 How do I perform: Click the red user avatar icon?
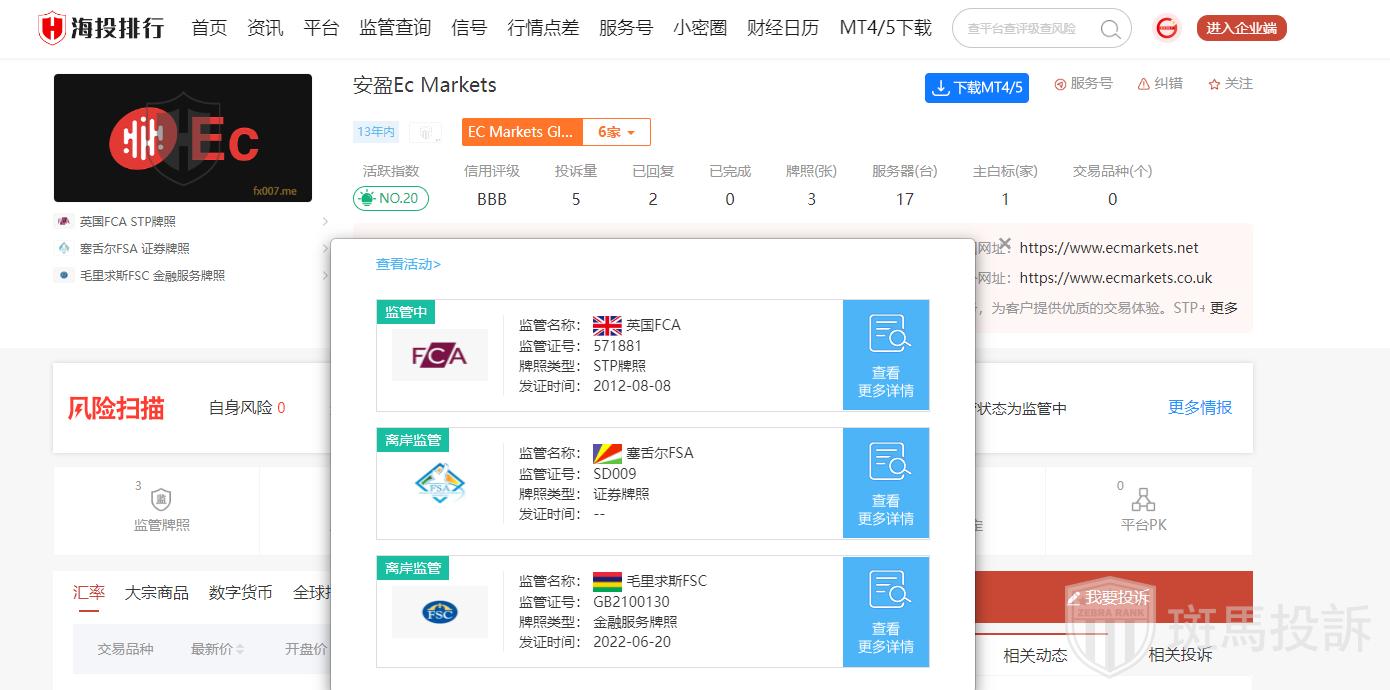click(1166, 28)
